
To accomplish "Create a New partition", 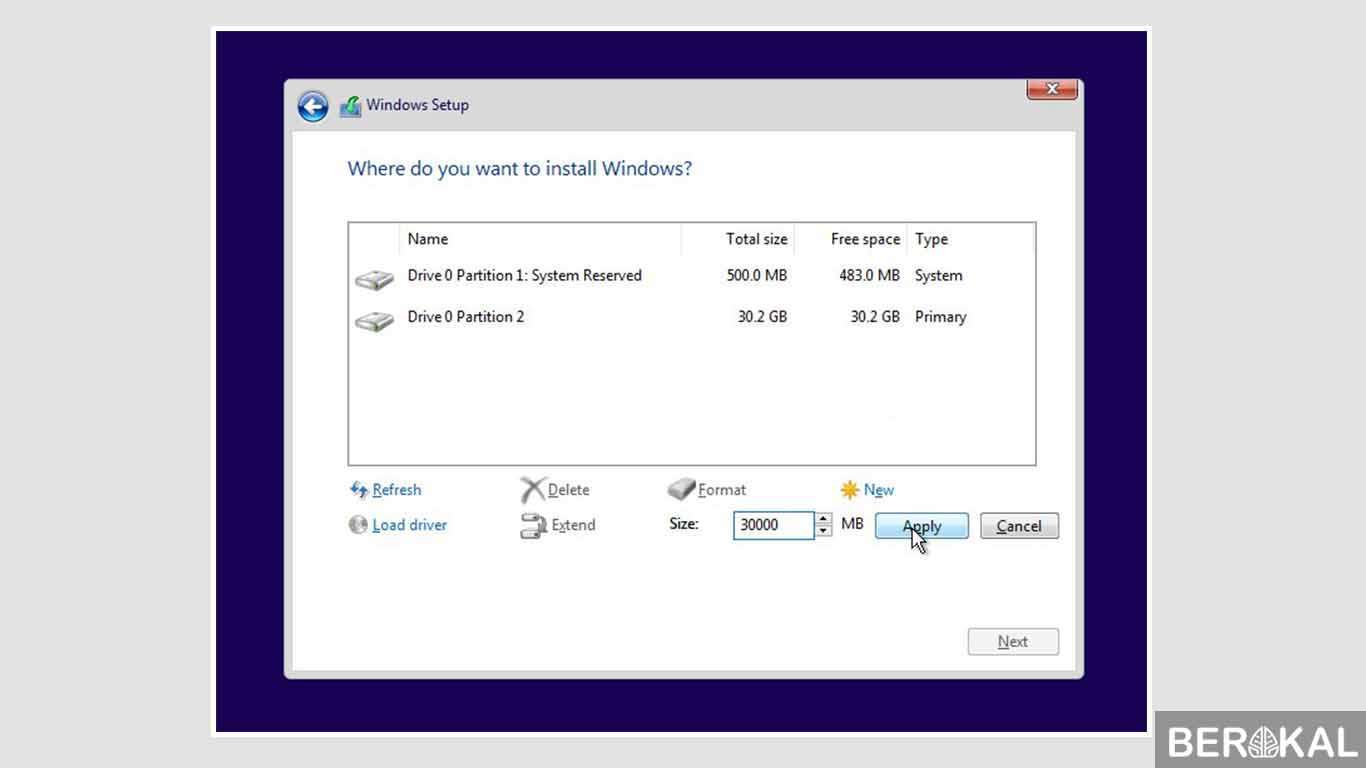I will click(x=879, y=490).
